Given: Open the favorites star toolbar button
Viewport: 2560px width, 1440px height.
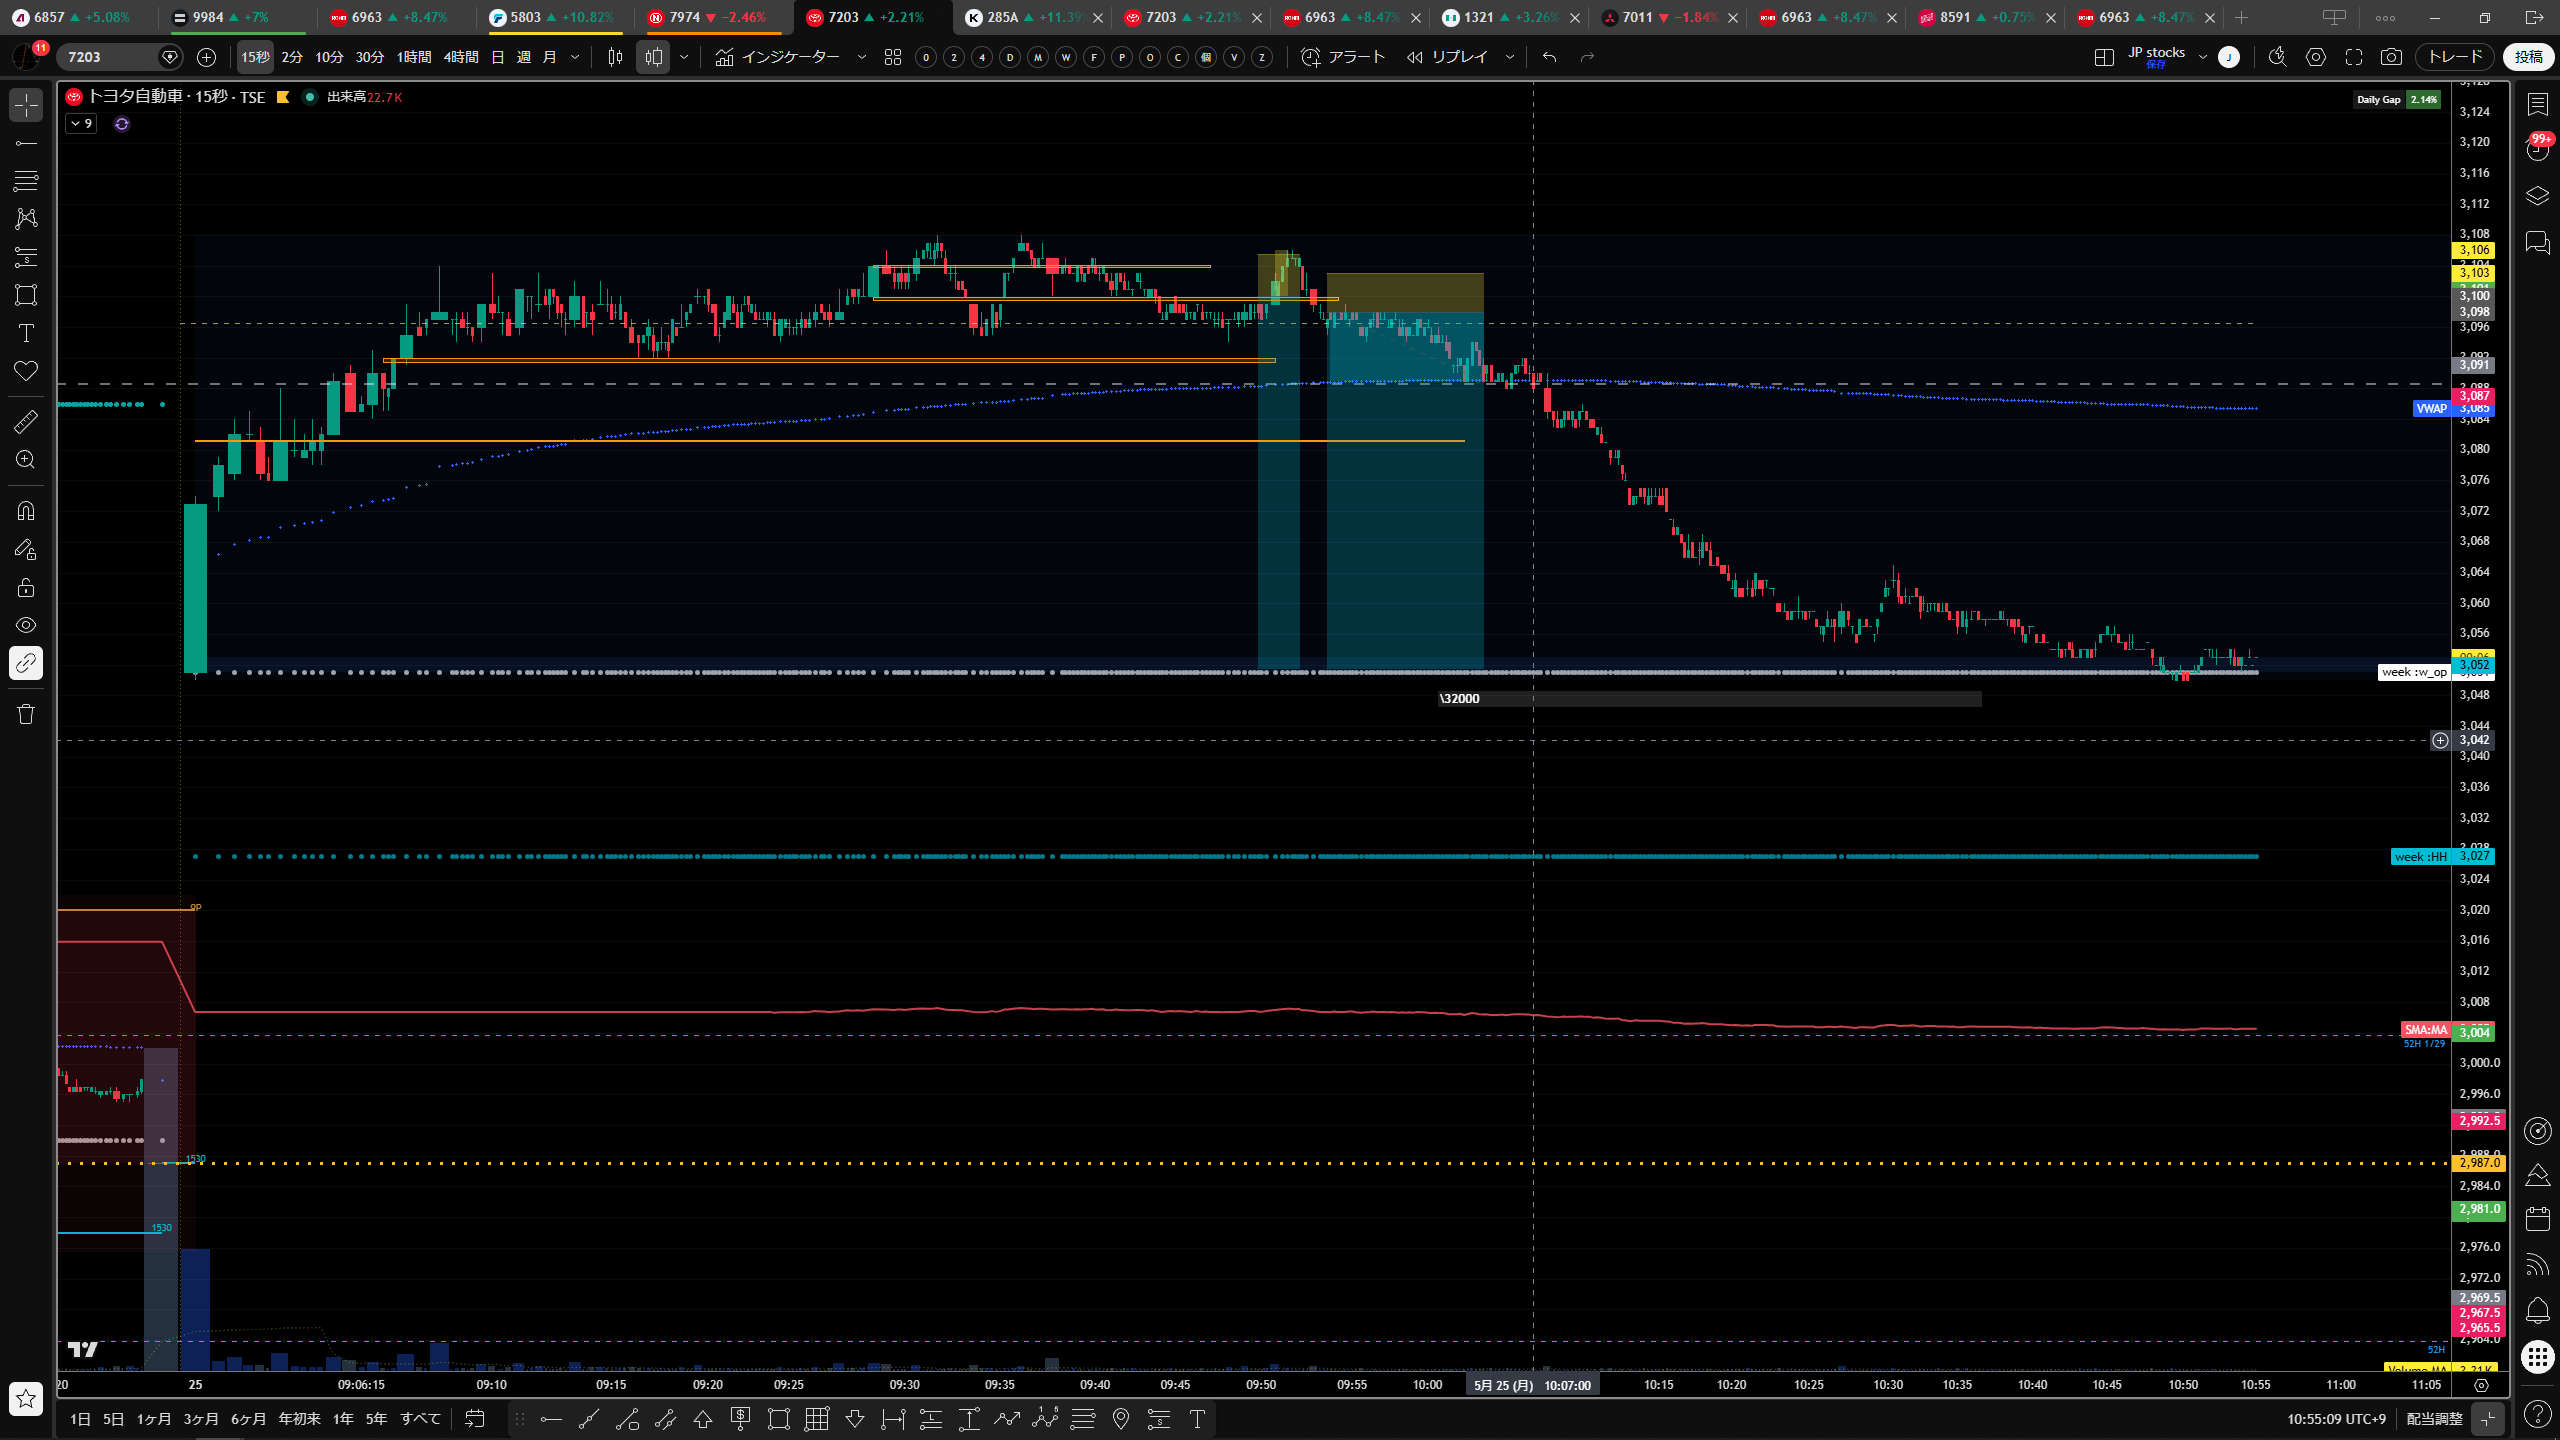Looking at the screenshot, I should tap(26, 1399).
